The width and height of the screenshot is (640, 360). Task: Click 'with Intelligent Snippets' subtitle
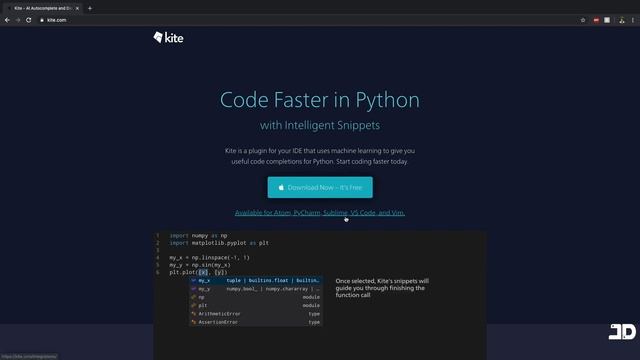[320, 125]
